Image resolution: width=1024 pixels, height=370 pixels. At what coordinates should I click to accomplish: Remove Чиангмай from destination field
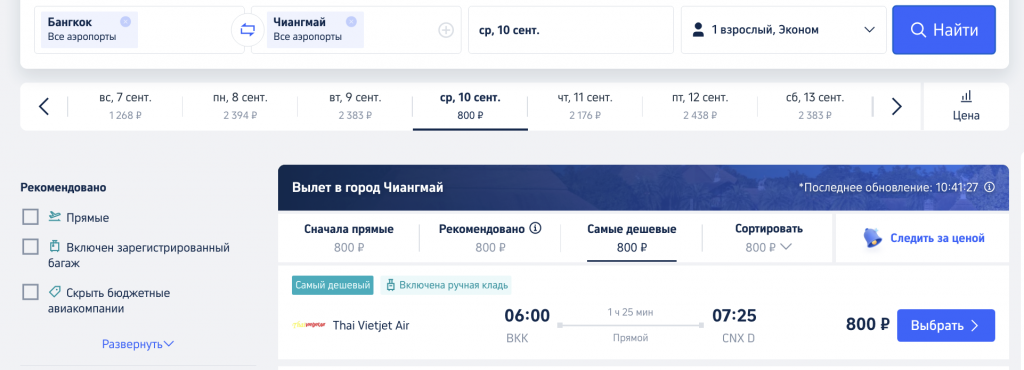click(x=351, y=22)
